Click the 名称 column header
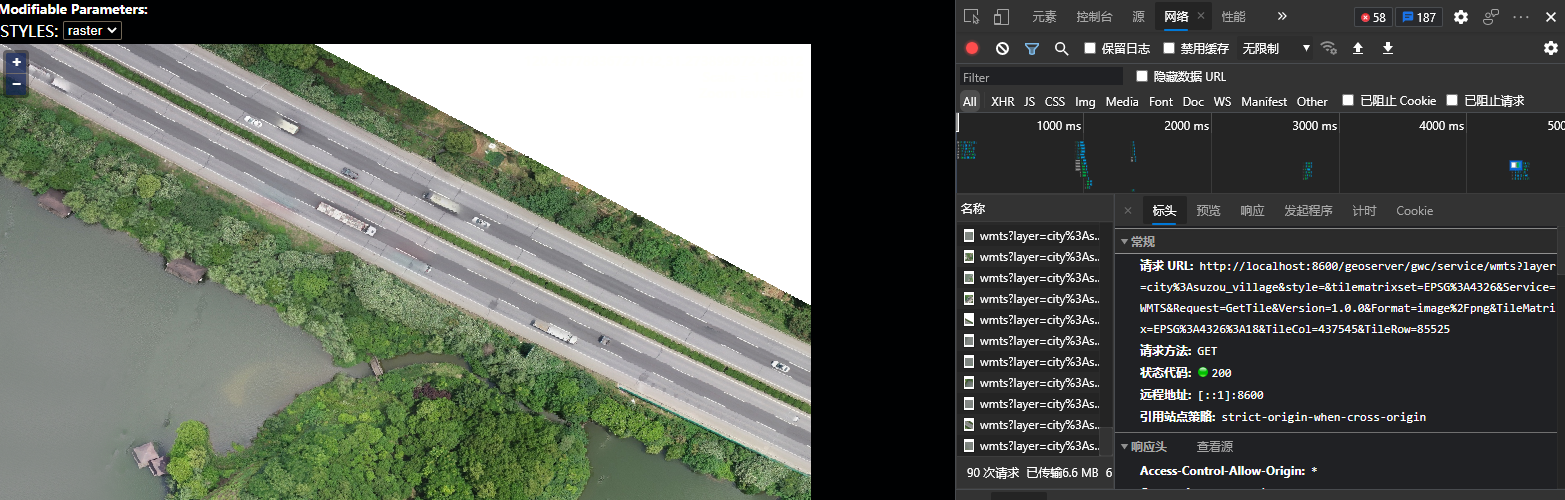The height and width of the screenshot is (500, 1565). [x=1034, y=209]
